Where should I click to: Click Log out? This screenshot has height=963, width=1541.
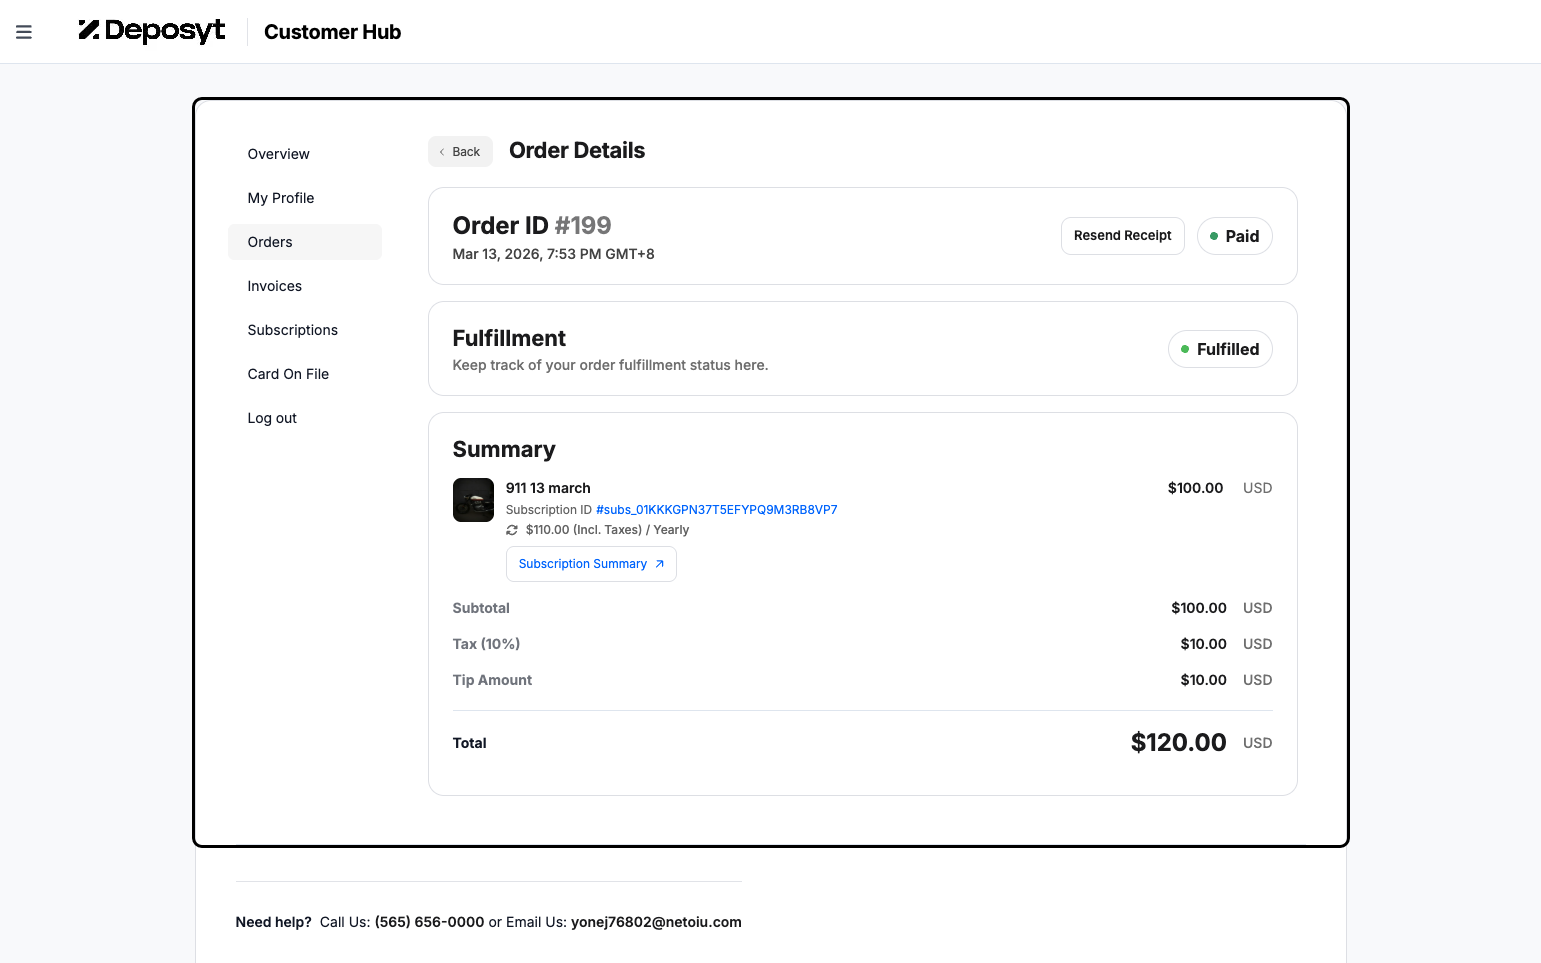[305, 418]
